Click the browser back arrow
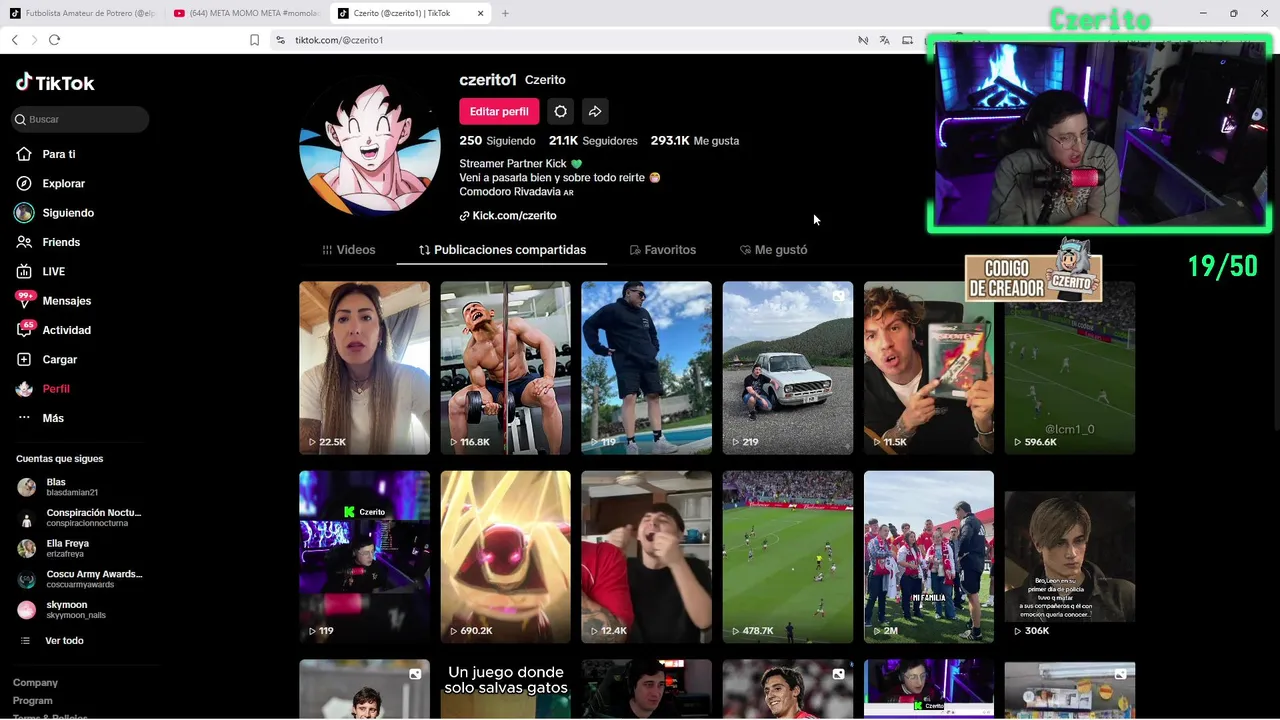1280x720 pixels. [x=15, y=40]
